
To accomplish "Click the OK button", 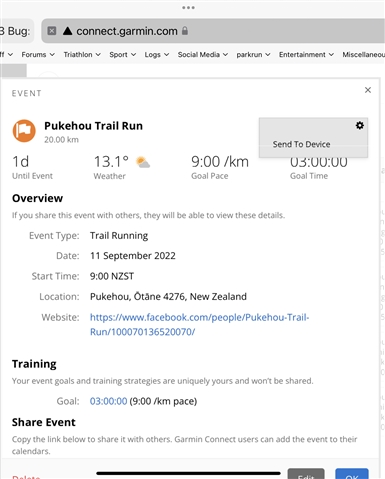I will pos(352,474).
